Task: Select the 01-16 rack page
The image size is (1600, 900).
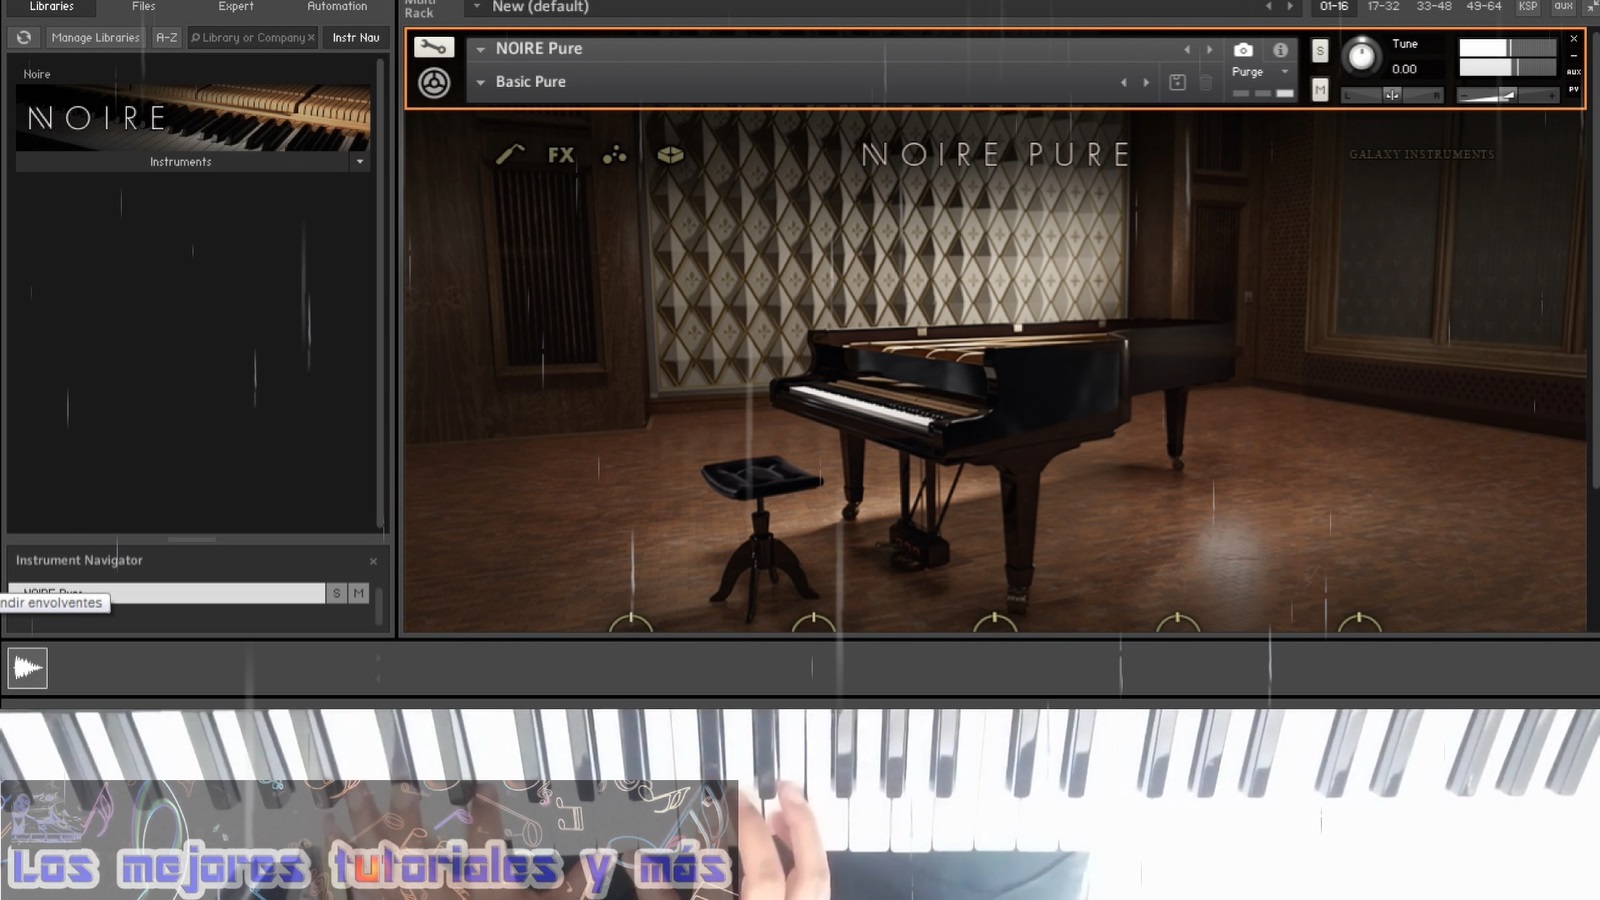Action: (x=1334, y=7)
